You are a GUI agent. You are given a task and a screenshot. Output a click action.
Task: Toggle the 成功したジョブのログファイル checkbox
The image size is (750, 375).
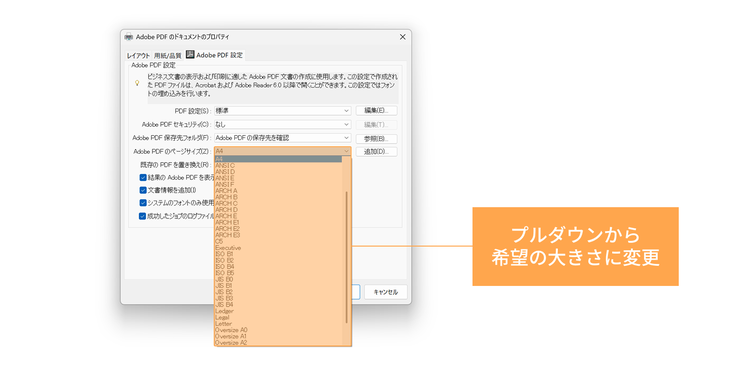(143, 216)
